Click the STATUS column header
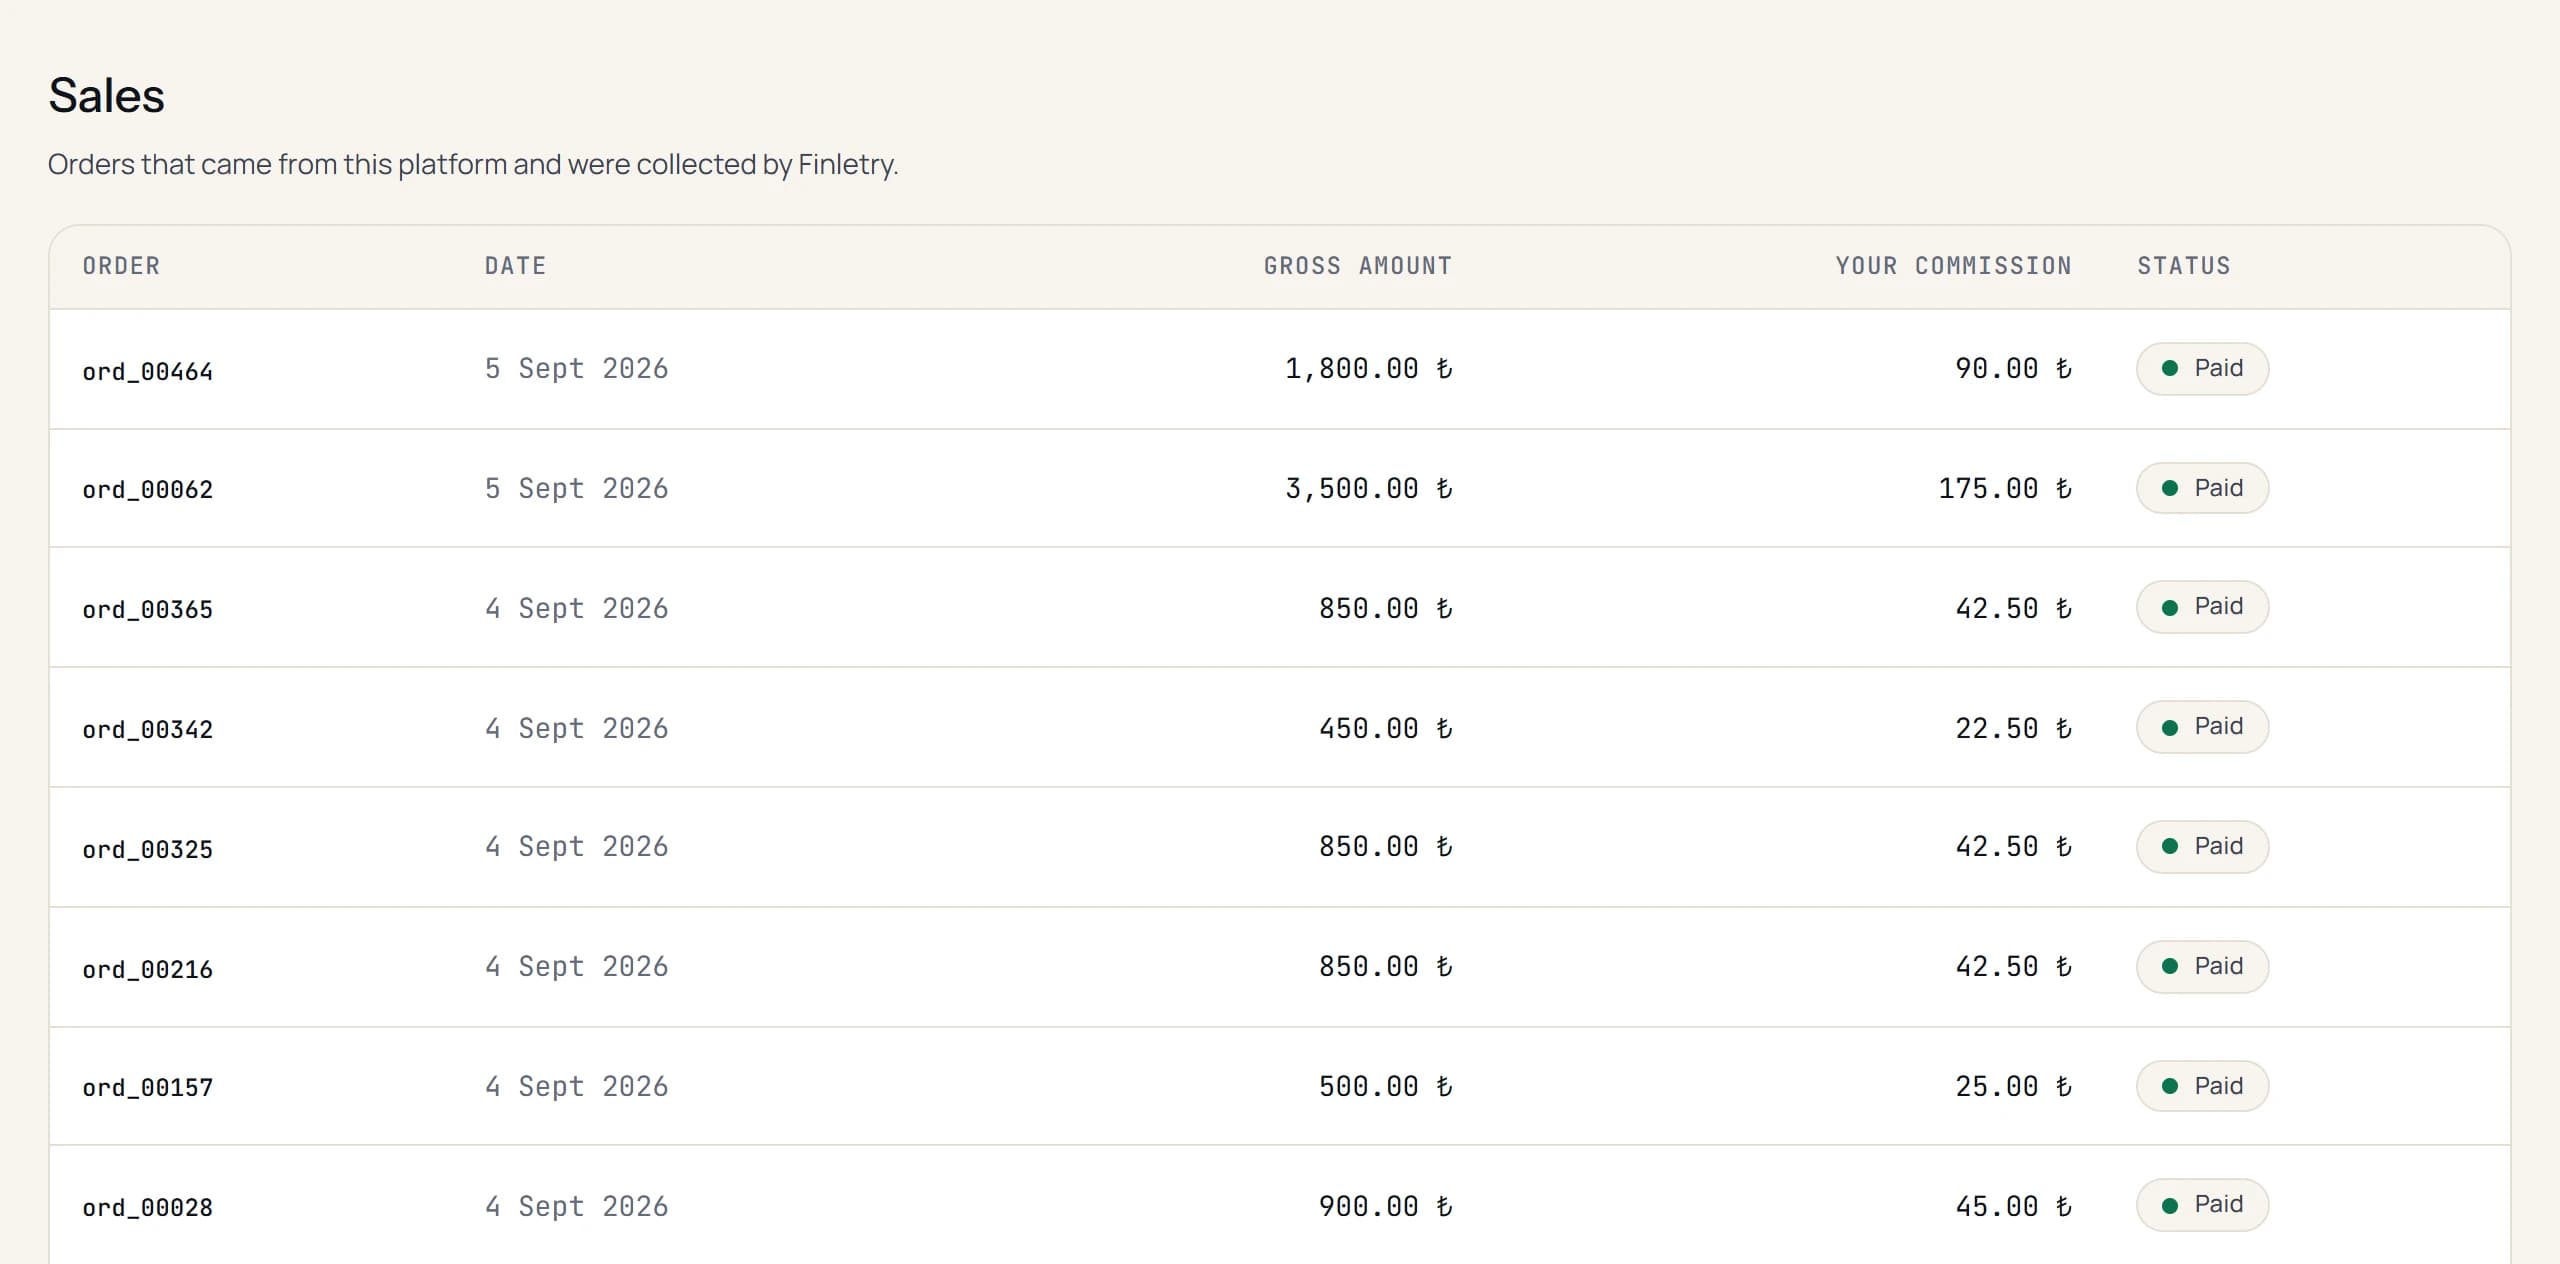This screenshot has height=1264, width=2560. tap(2184, 266)
